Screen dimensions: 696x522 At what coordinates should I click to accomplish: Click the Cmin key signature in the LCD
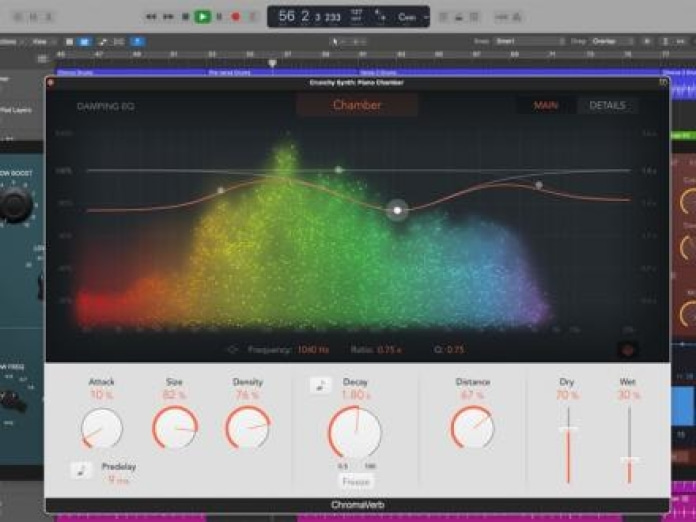407,17
